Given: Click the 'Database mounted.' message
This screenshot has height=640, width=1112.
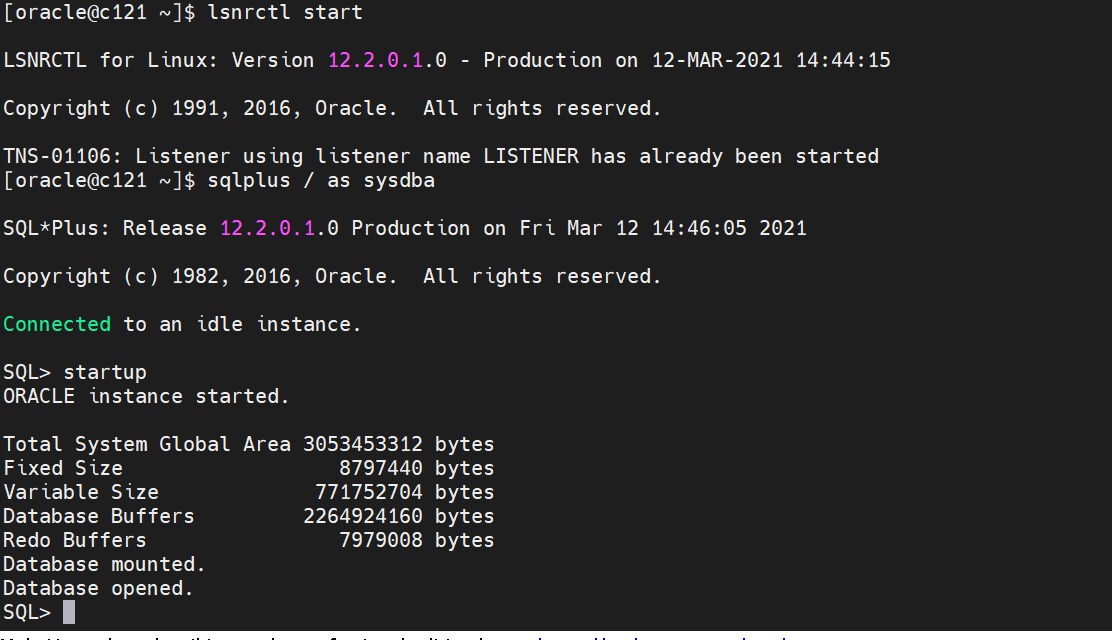Looking at the screenshot, I should [x=104, y=564].
